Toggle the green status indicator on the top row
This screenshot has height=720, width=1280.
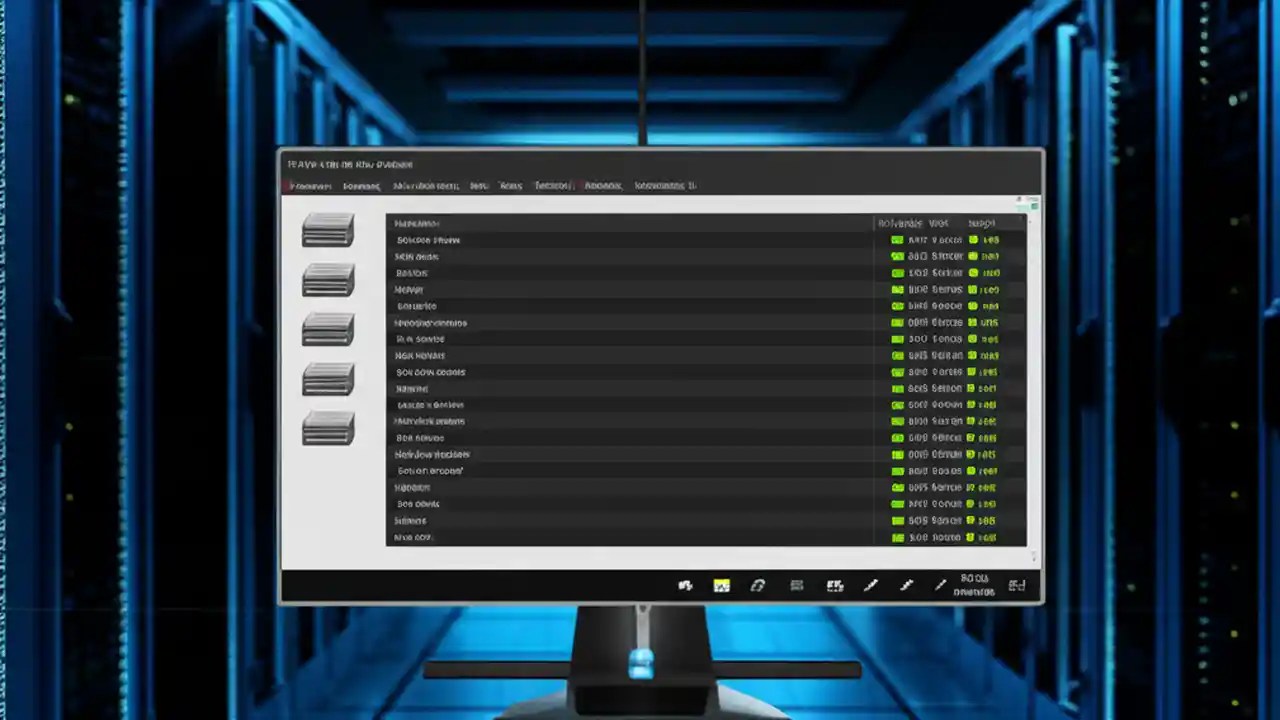(897, 240)
